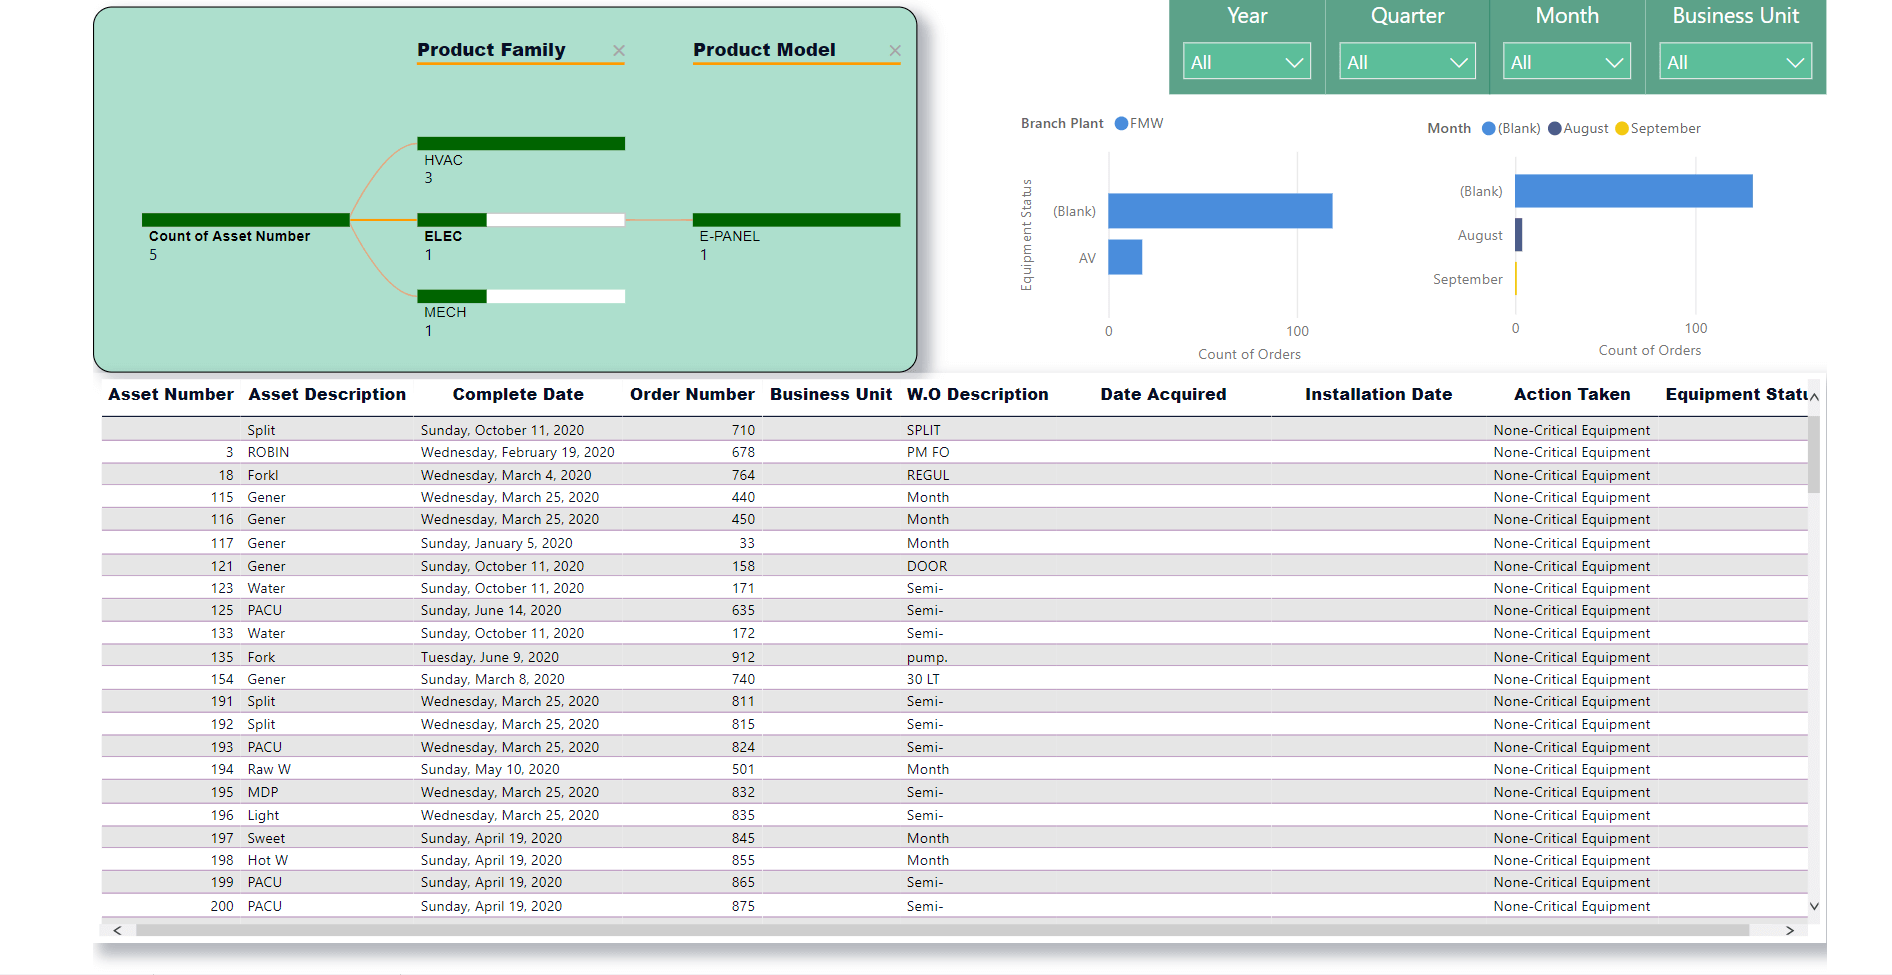The image size is (1892, 975).
Task: Select the MECH node bar
Action: pos(521,296)
